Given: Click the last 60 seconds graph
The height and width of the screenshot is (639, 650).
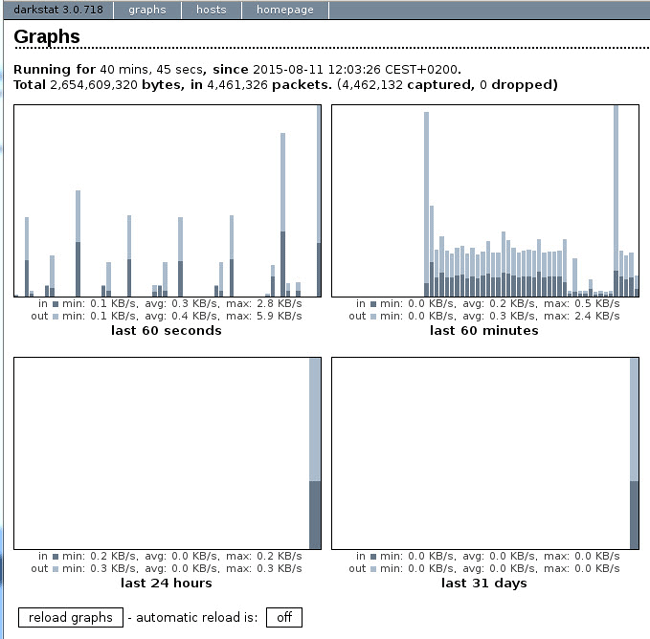Looking at the screenshot, I should 167,200.
